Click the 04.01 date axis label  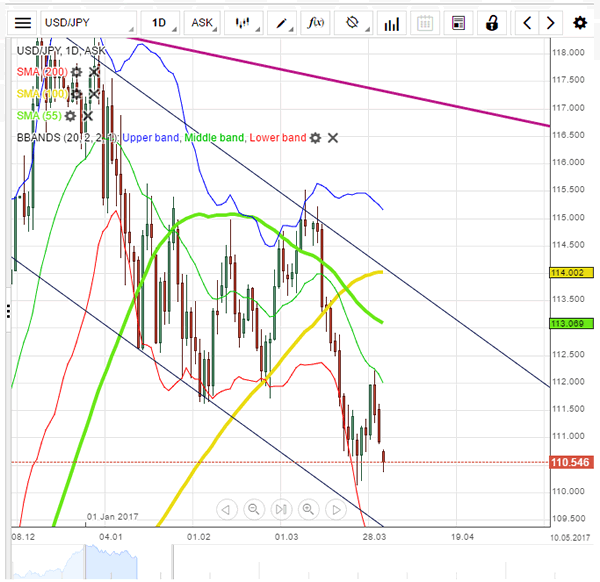tap(111, 537)
